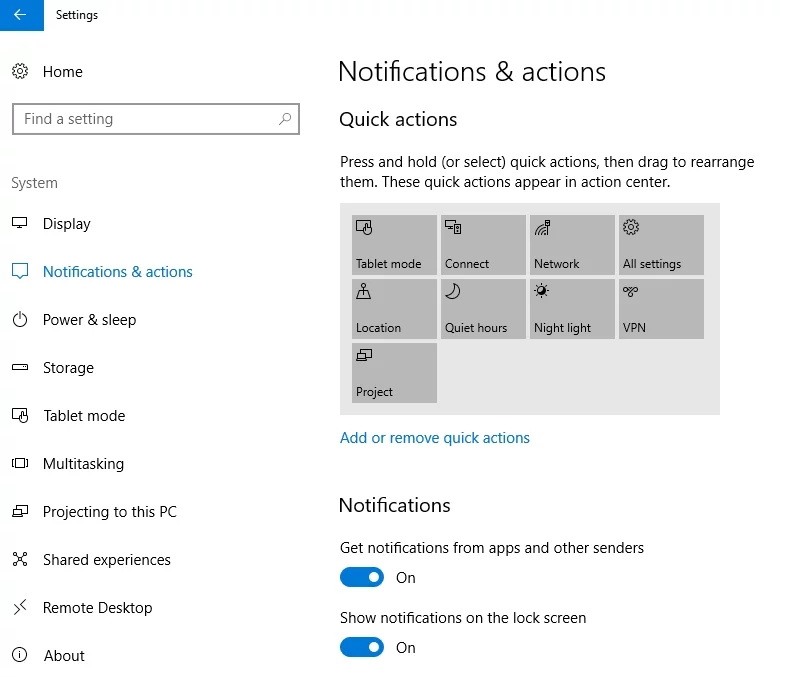The height and width of the screenshot is (677, 785).
Task: Select the Project quick action tile
Action: point(394,373)
